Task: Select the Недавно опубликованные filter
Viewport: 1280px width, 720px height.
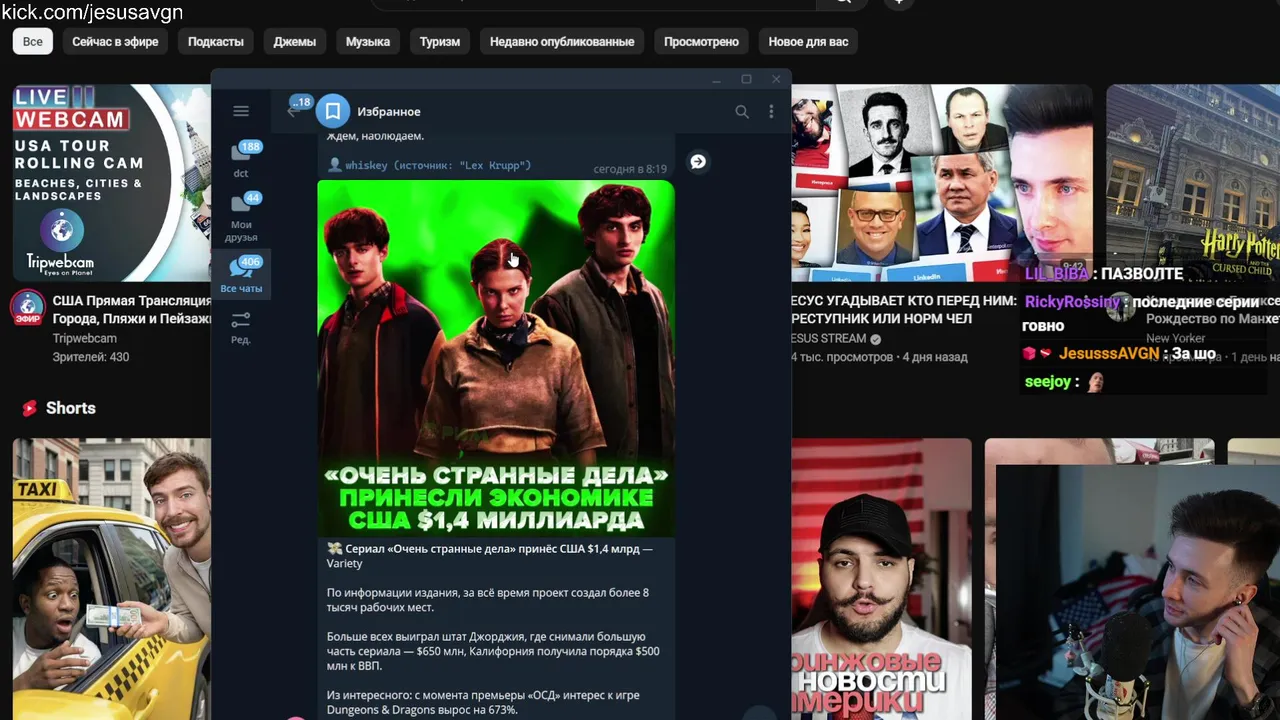Action: (562, 41)
